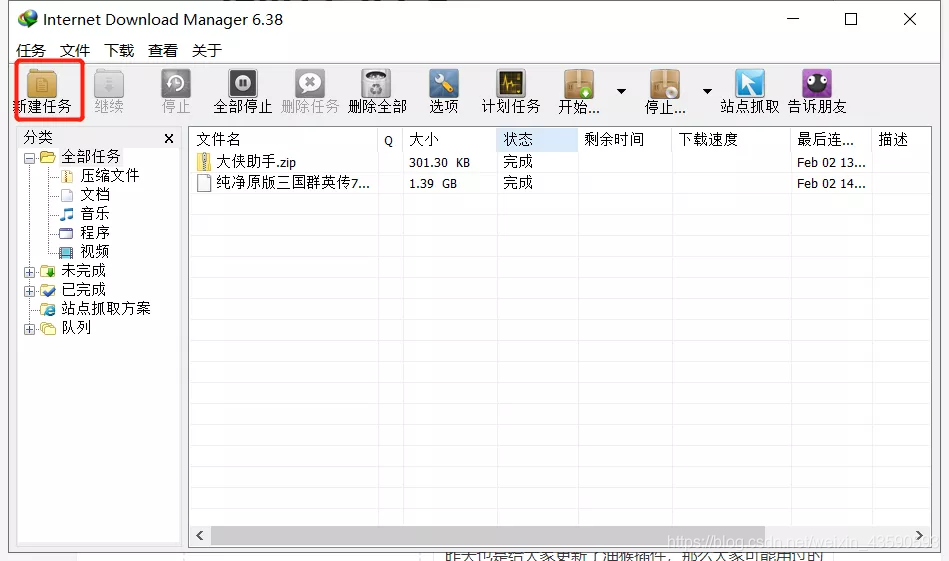
Task: Open the 关于 menu
Action: (x=207, y=51)
